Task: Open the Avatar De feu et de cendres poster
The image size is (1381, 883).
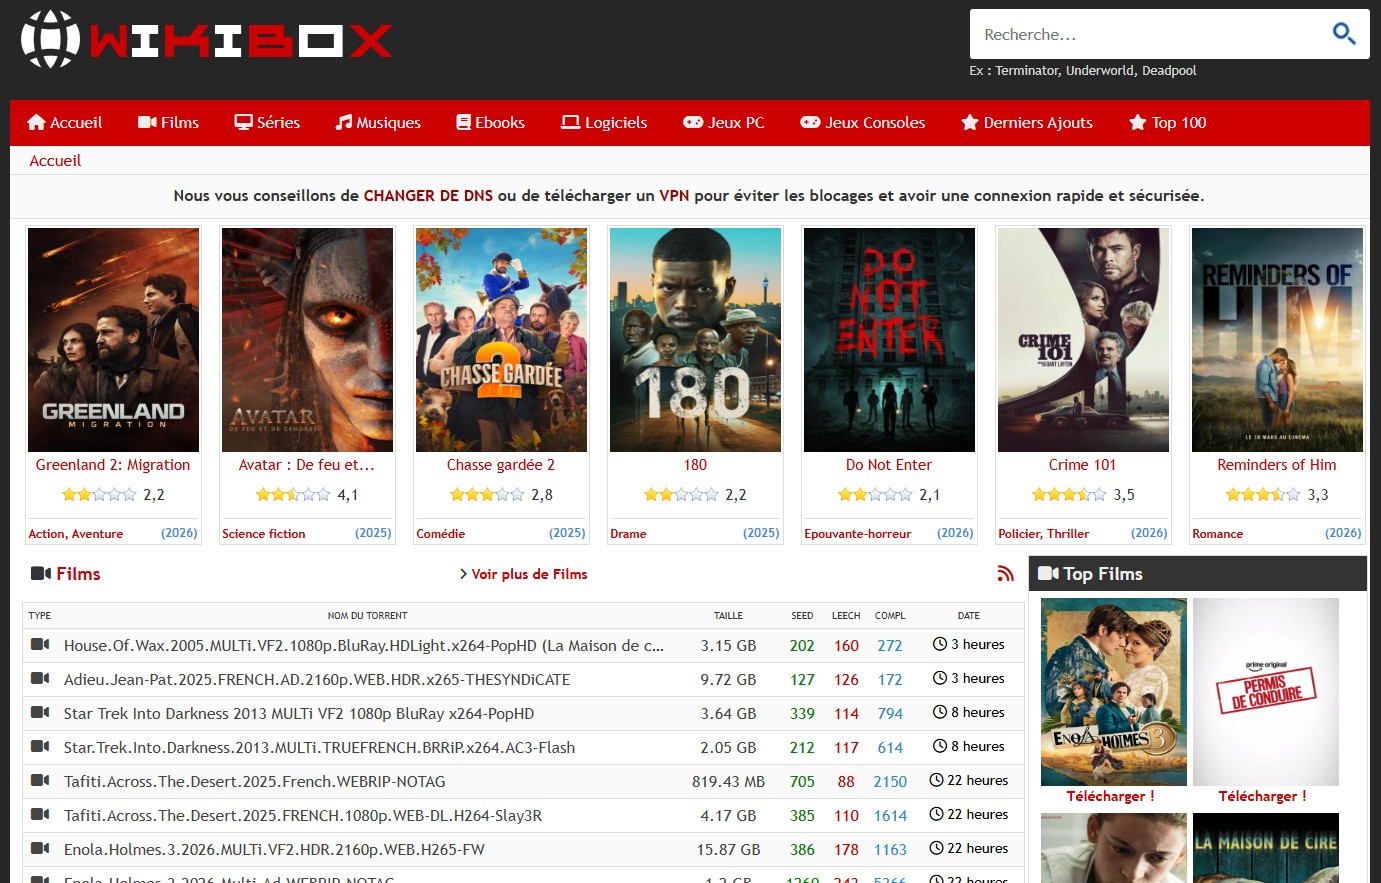Action: coord(307,340)
